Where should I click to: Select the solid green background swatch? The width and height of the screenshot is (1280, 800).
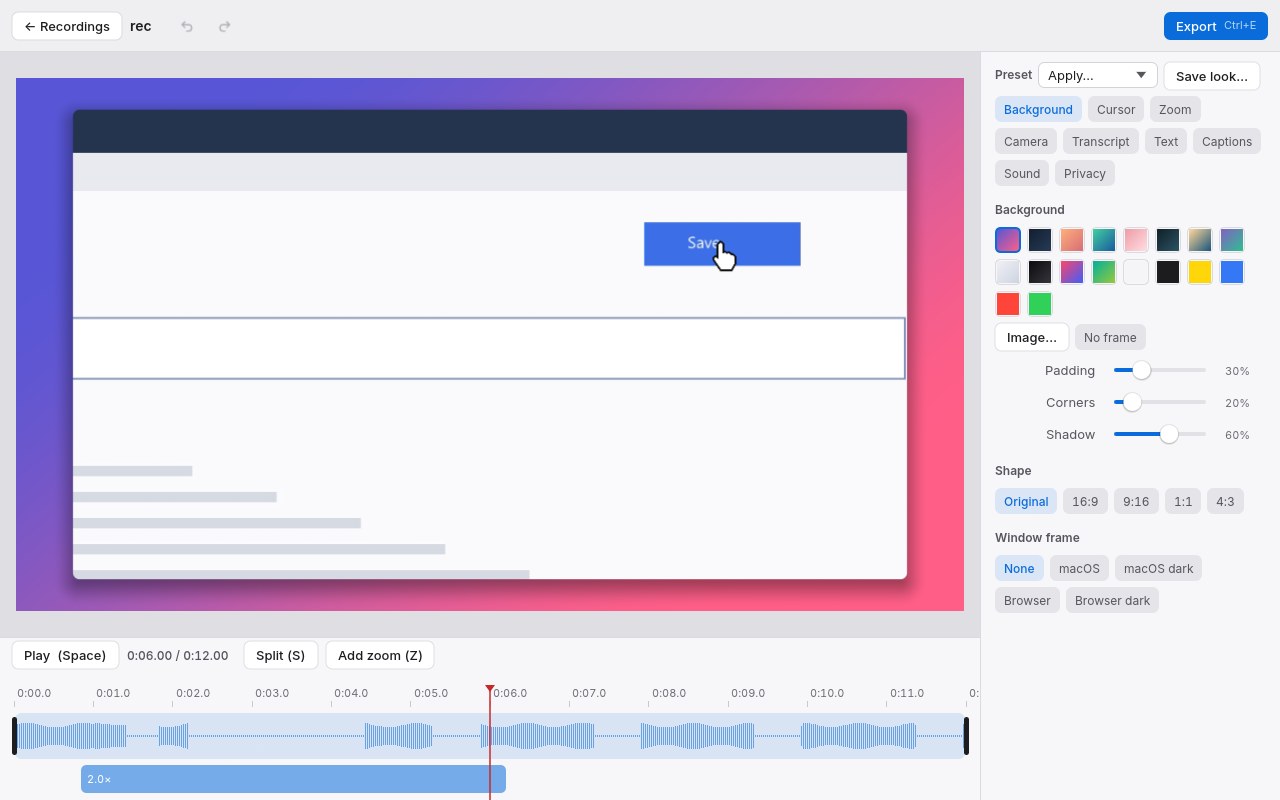1040,304
